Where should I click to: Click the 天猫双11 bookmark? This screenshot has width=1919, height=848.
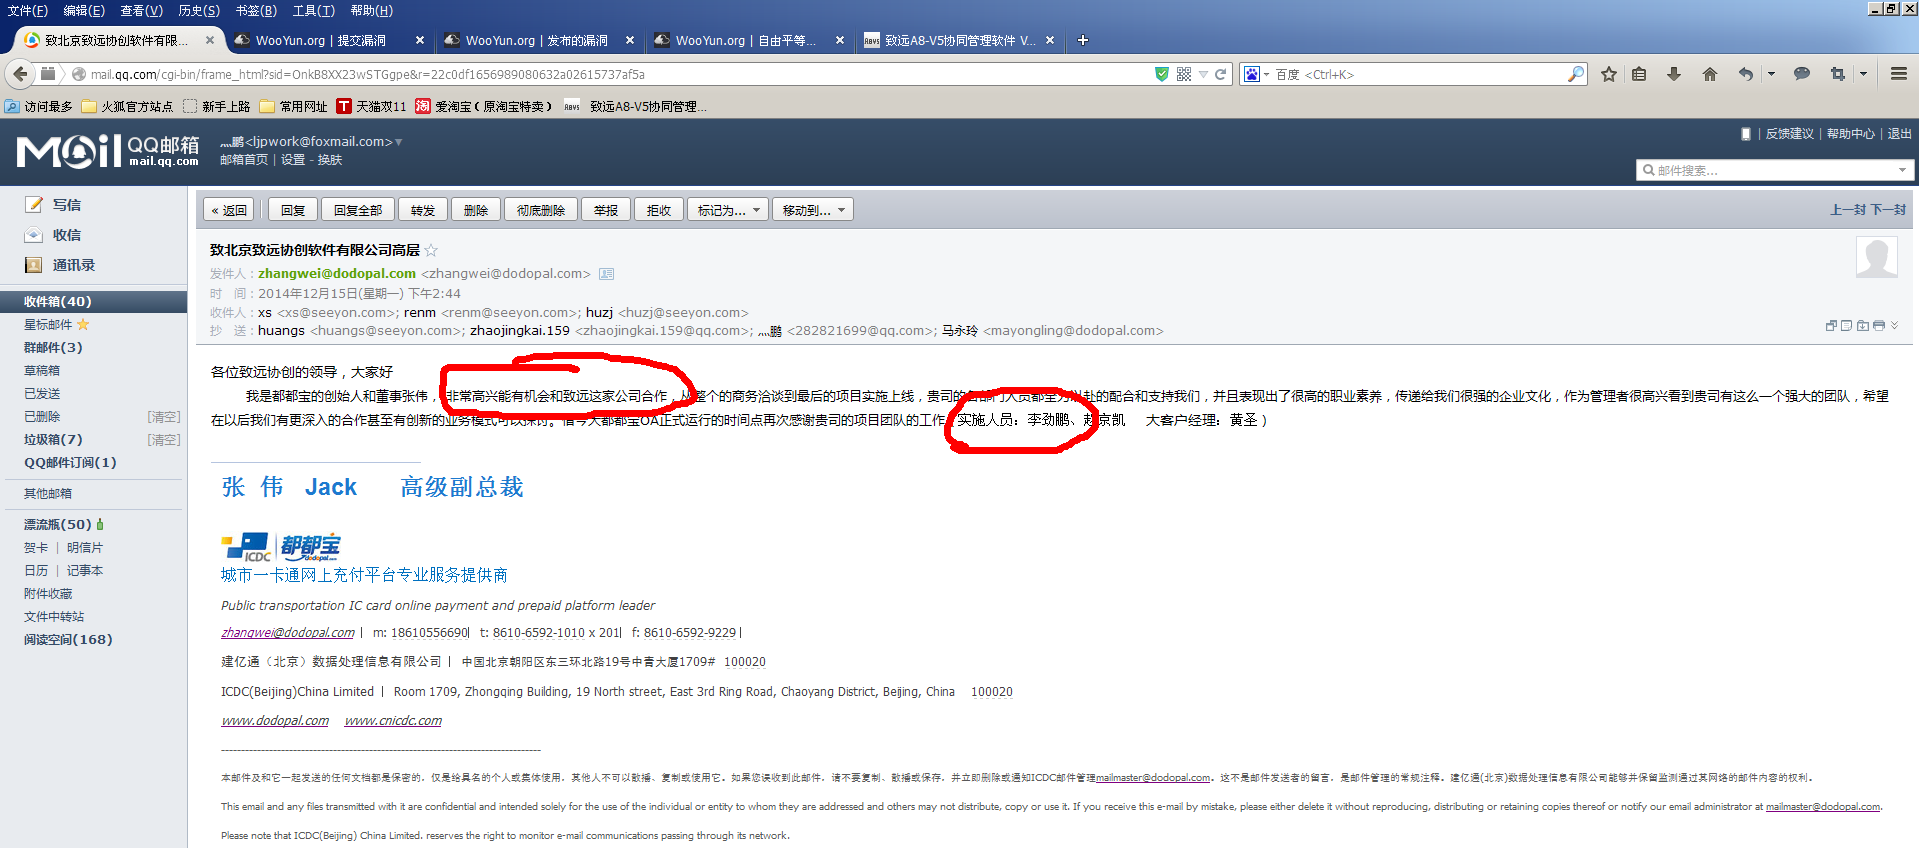tap(372, 106)
